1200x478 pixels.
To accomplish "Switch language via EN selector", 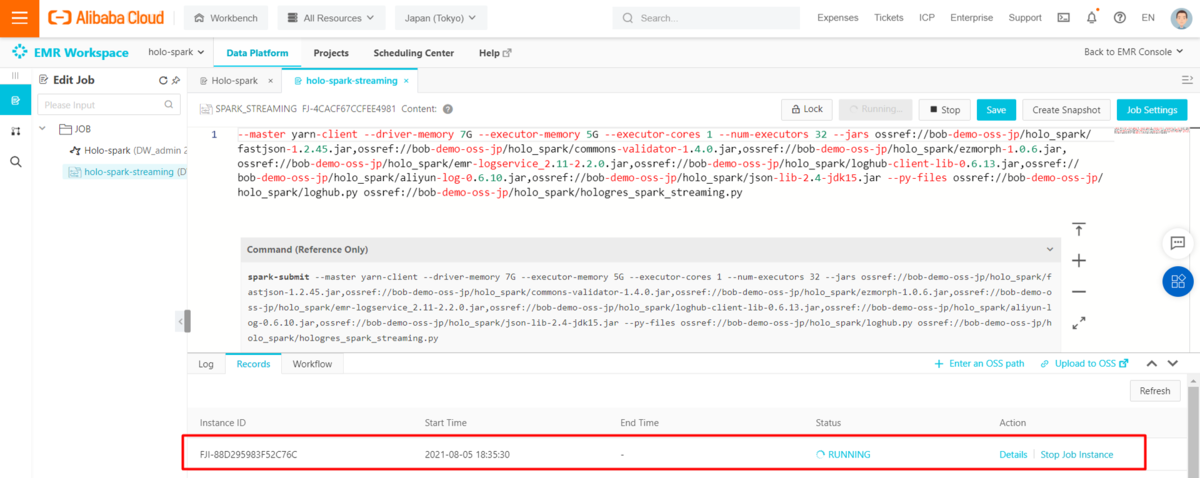I will pos(1147,18).
